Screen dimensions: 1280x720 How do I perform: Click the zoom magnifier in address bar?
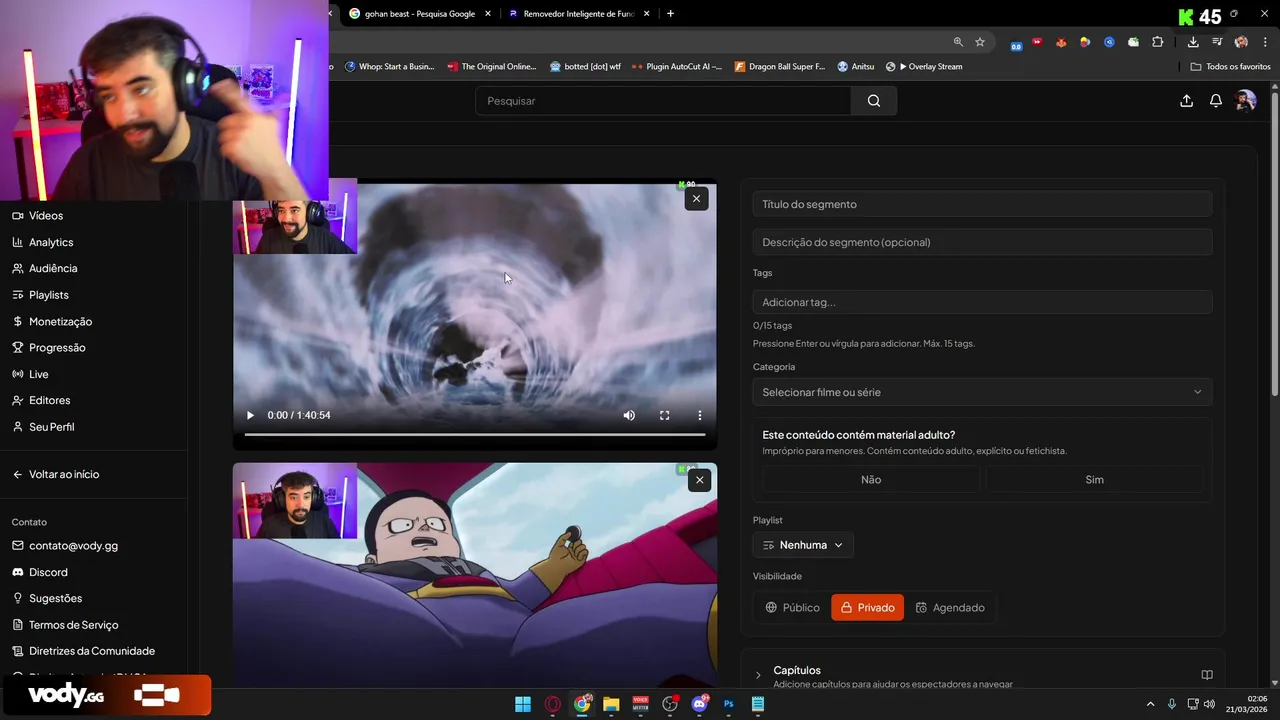(x=958, y=42)
